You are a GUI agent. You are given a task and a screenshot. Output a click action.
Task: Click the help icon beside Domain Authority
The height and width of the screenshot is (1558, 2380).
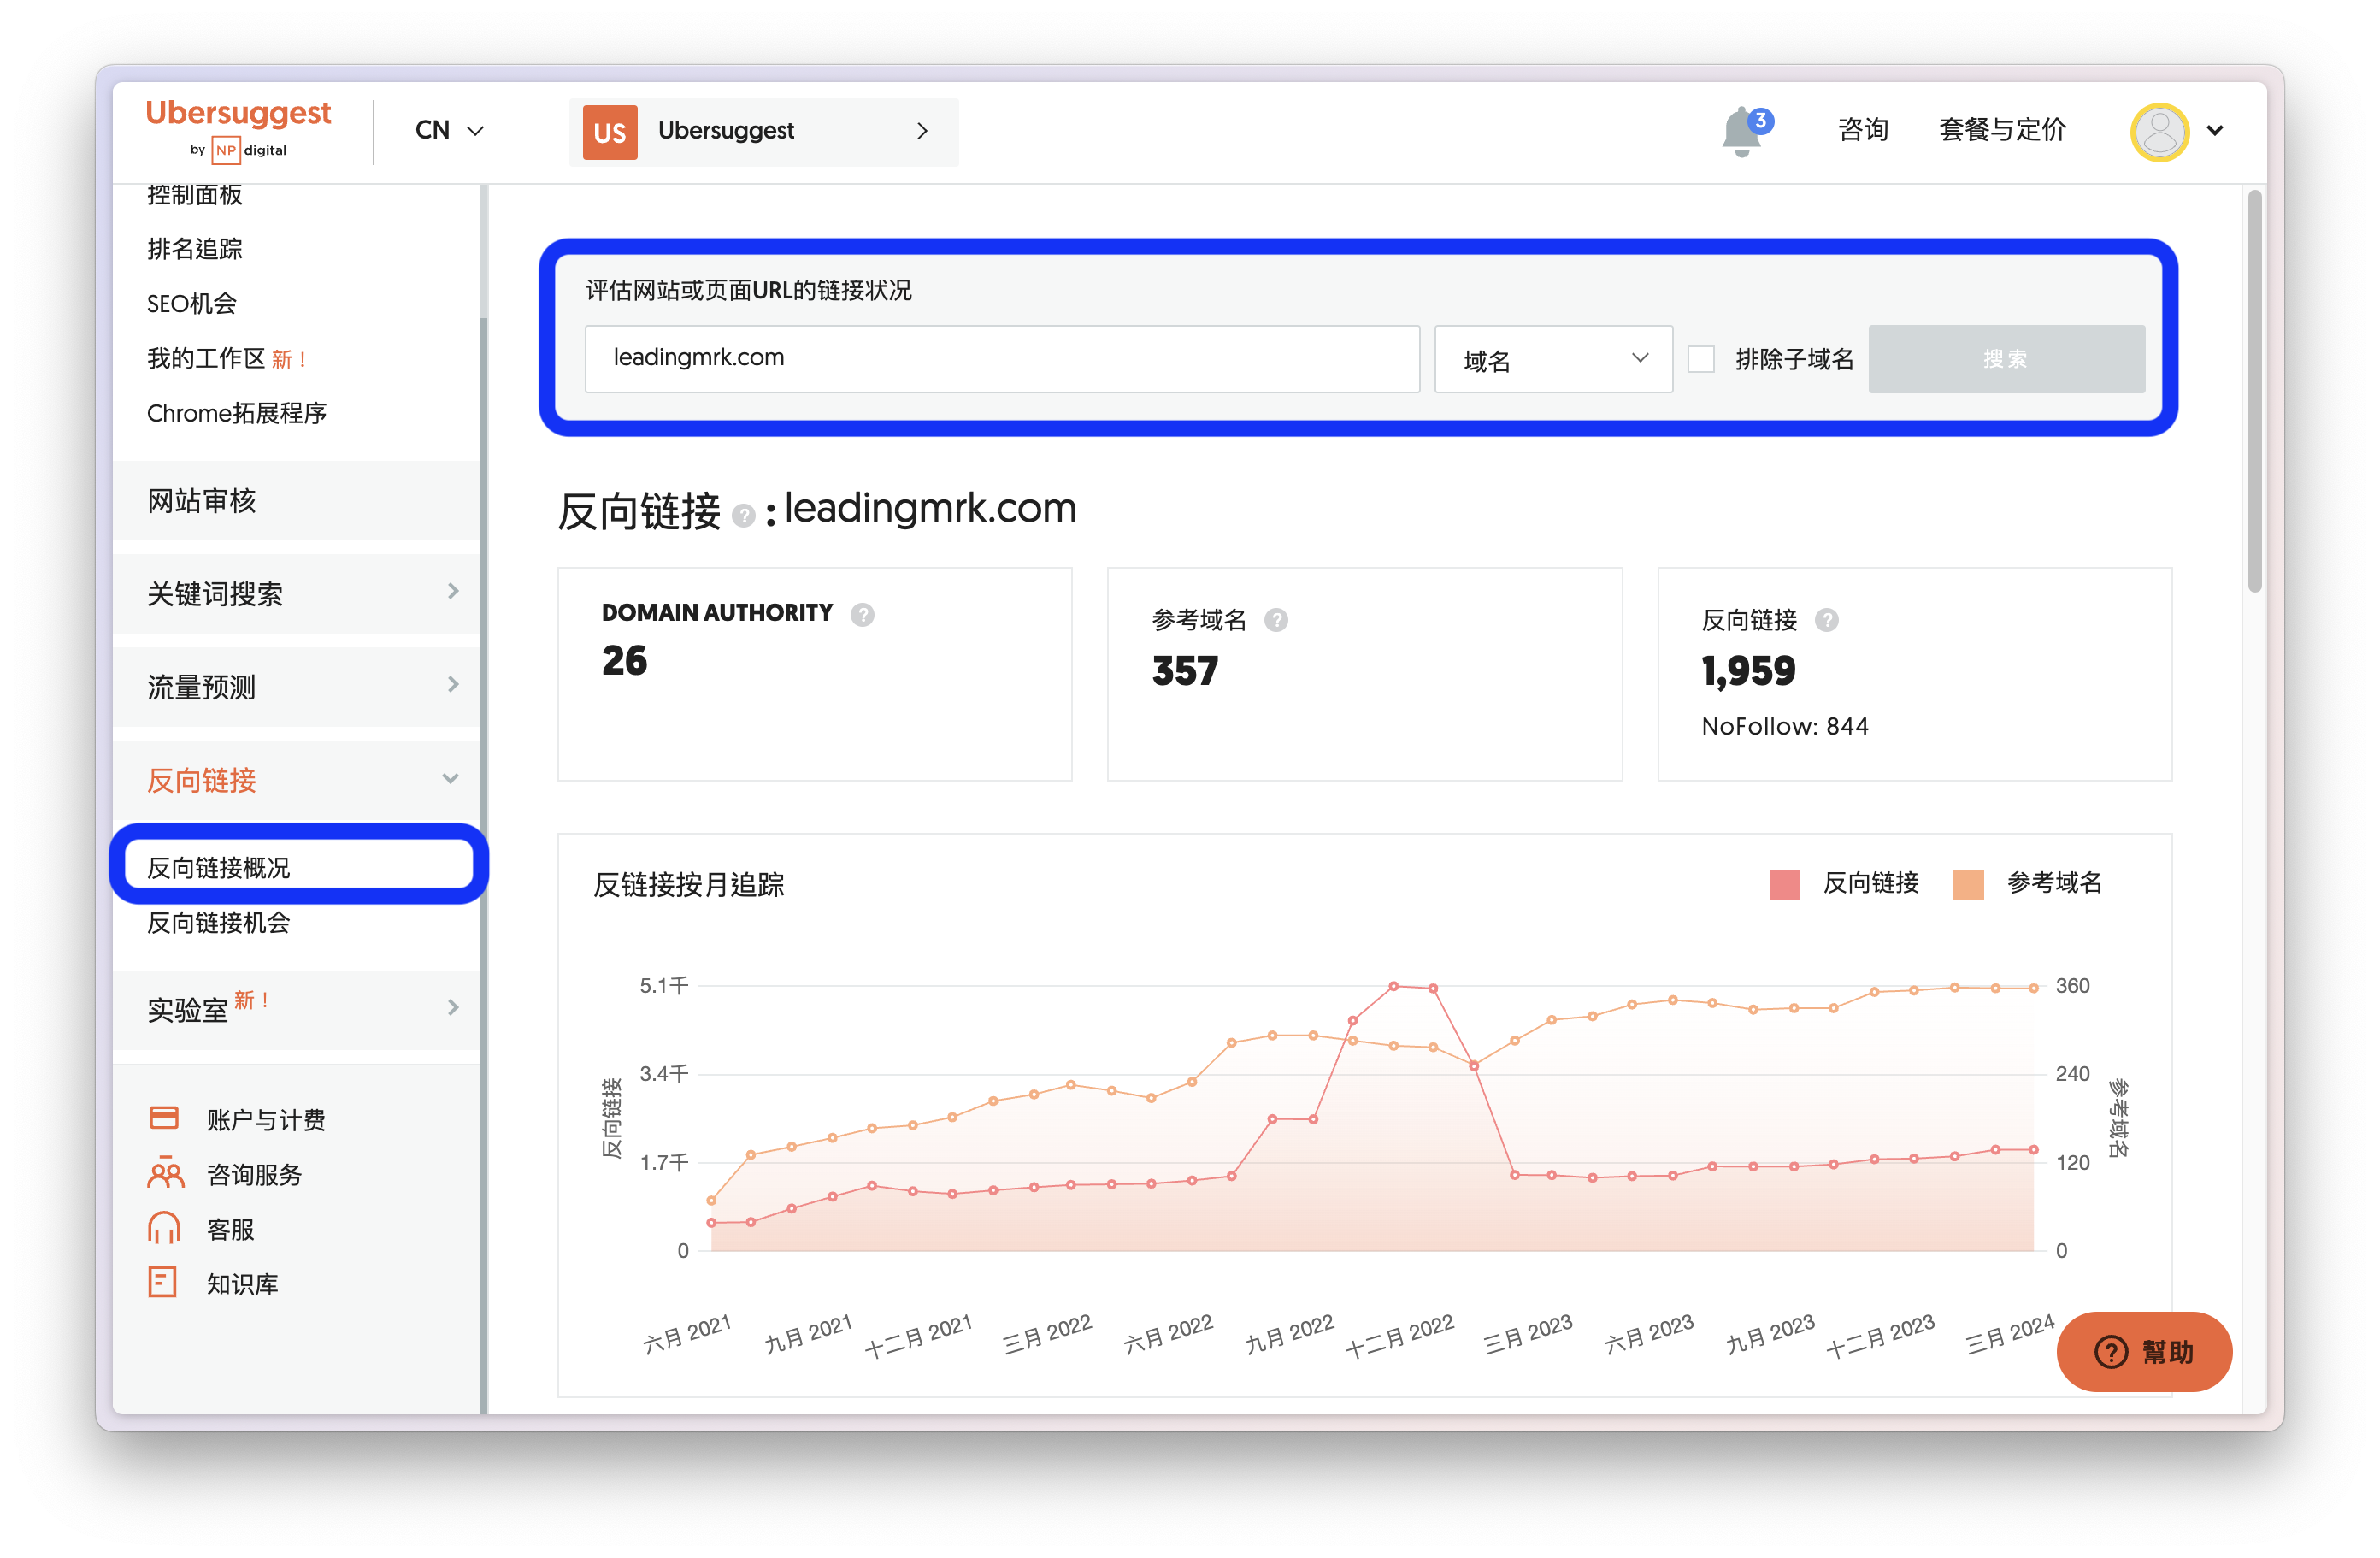tap(862, 614)
